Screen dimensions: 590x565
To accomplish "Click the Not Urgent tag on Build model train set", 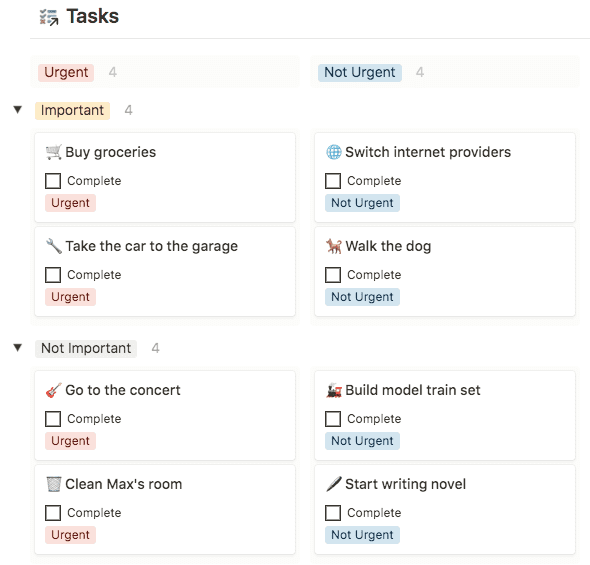I will pyautogui.click(x=362, y=441).
